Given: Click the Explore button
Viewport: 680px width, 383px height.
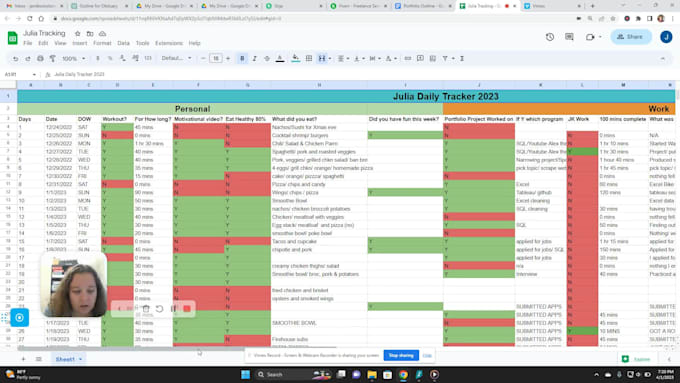Looking at the screenshot, I should pyautogui.click(x=636, y=359).
